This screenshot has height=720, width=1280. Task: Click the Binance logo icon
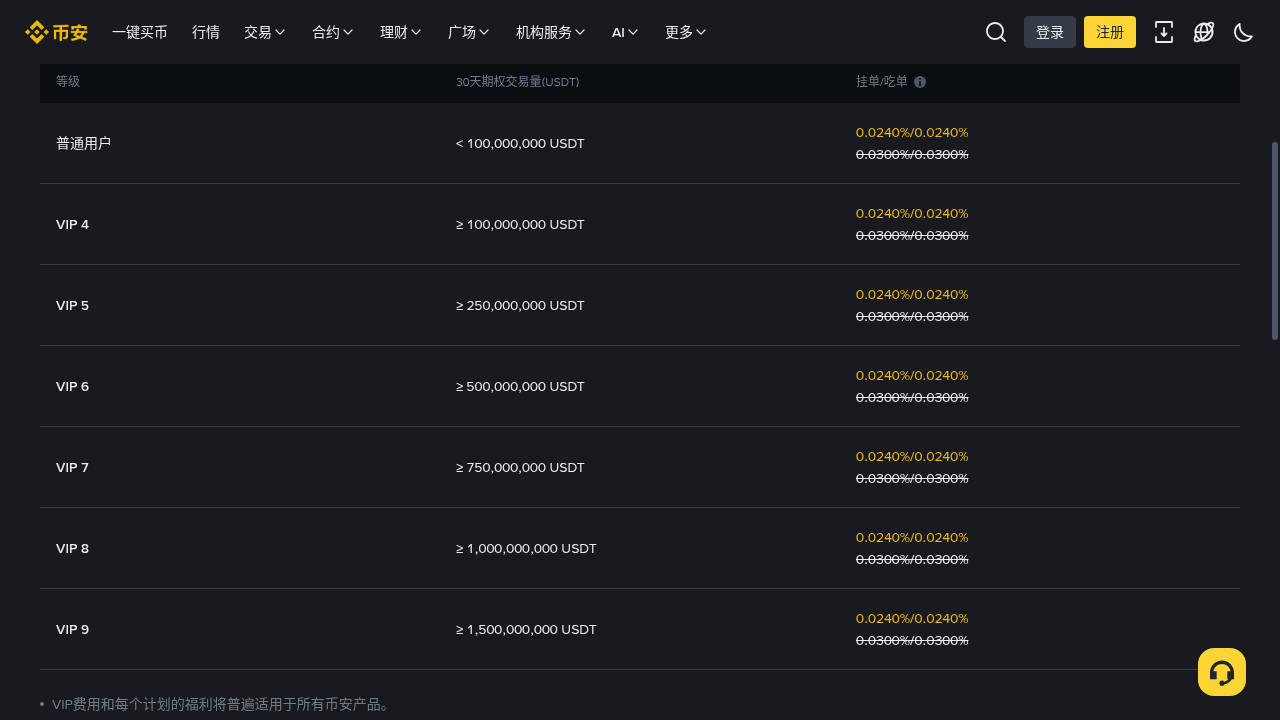point(56,32)
